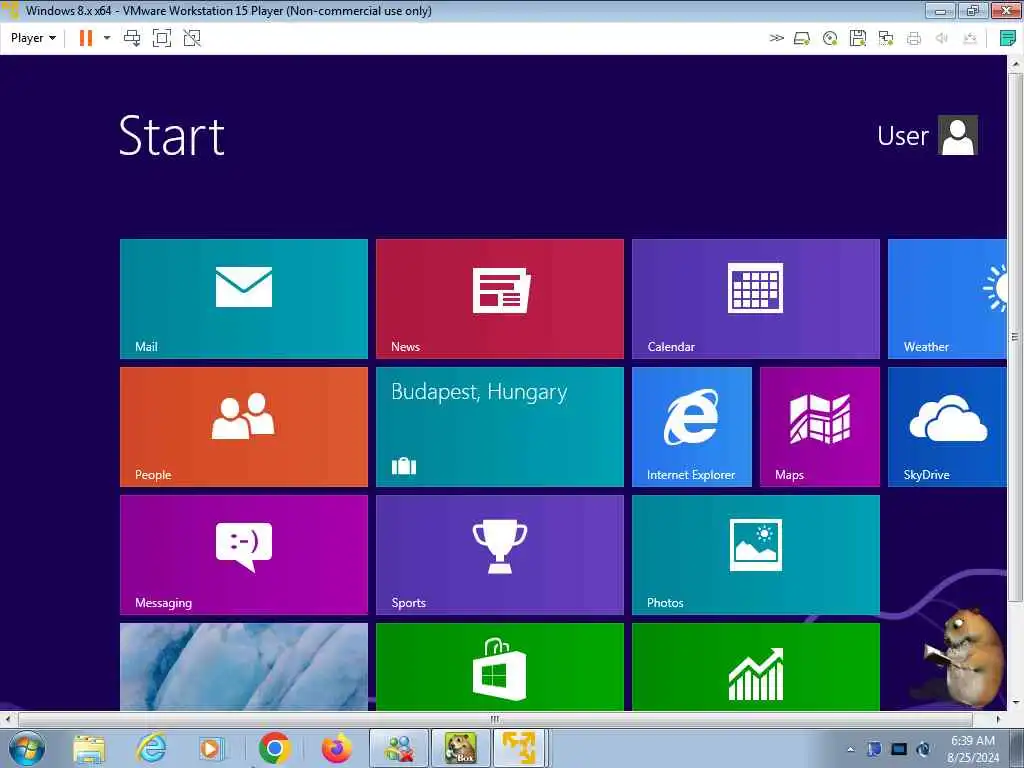Click the floppy drive device icon
Viewport: 1024px width, 768px height.
click(858, 39)
